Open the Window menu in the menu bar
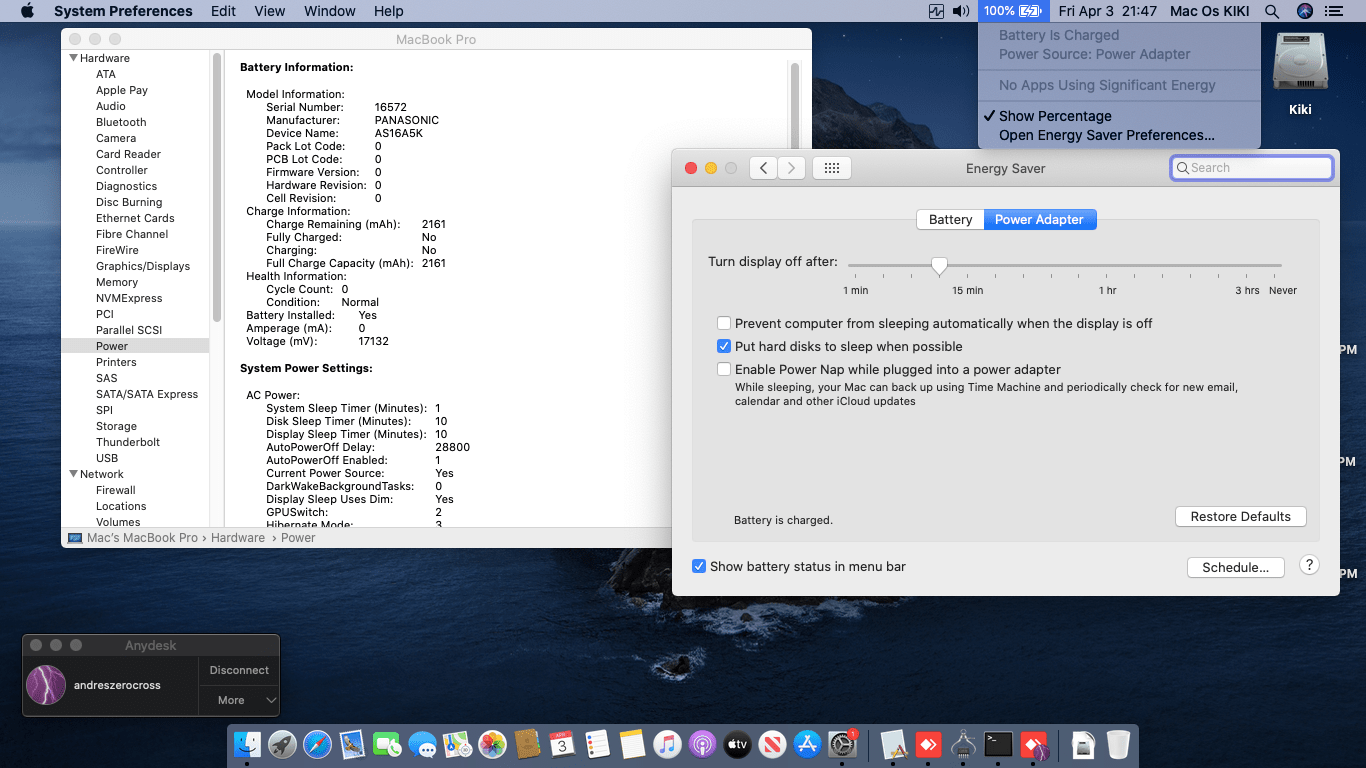Screen dimensions: 1366x768 point(329,11)
